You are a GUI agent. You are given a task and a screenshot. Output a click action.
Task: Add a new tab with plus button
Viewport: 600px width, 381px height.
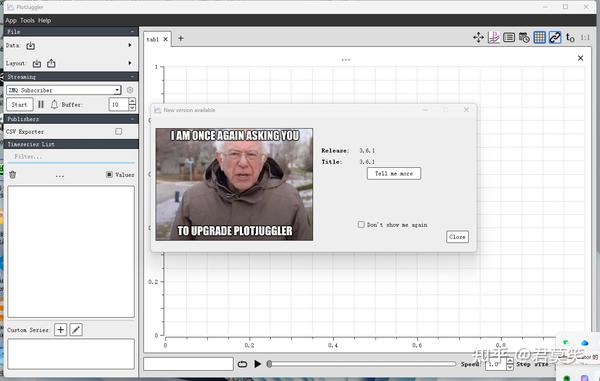tap(181, 38)
